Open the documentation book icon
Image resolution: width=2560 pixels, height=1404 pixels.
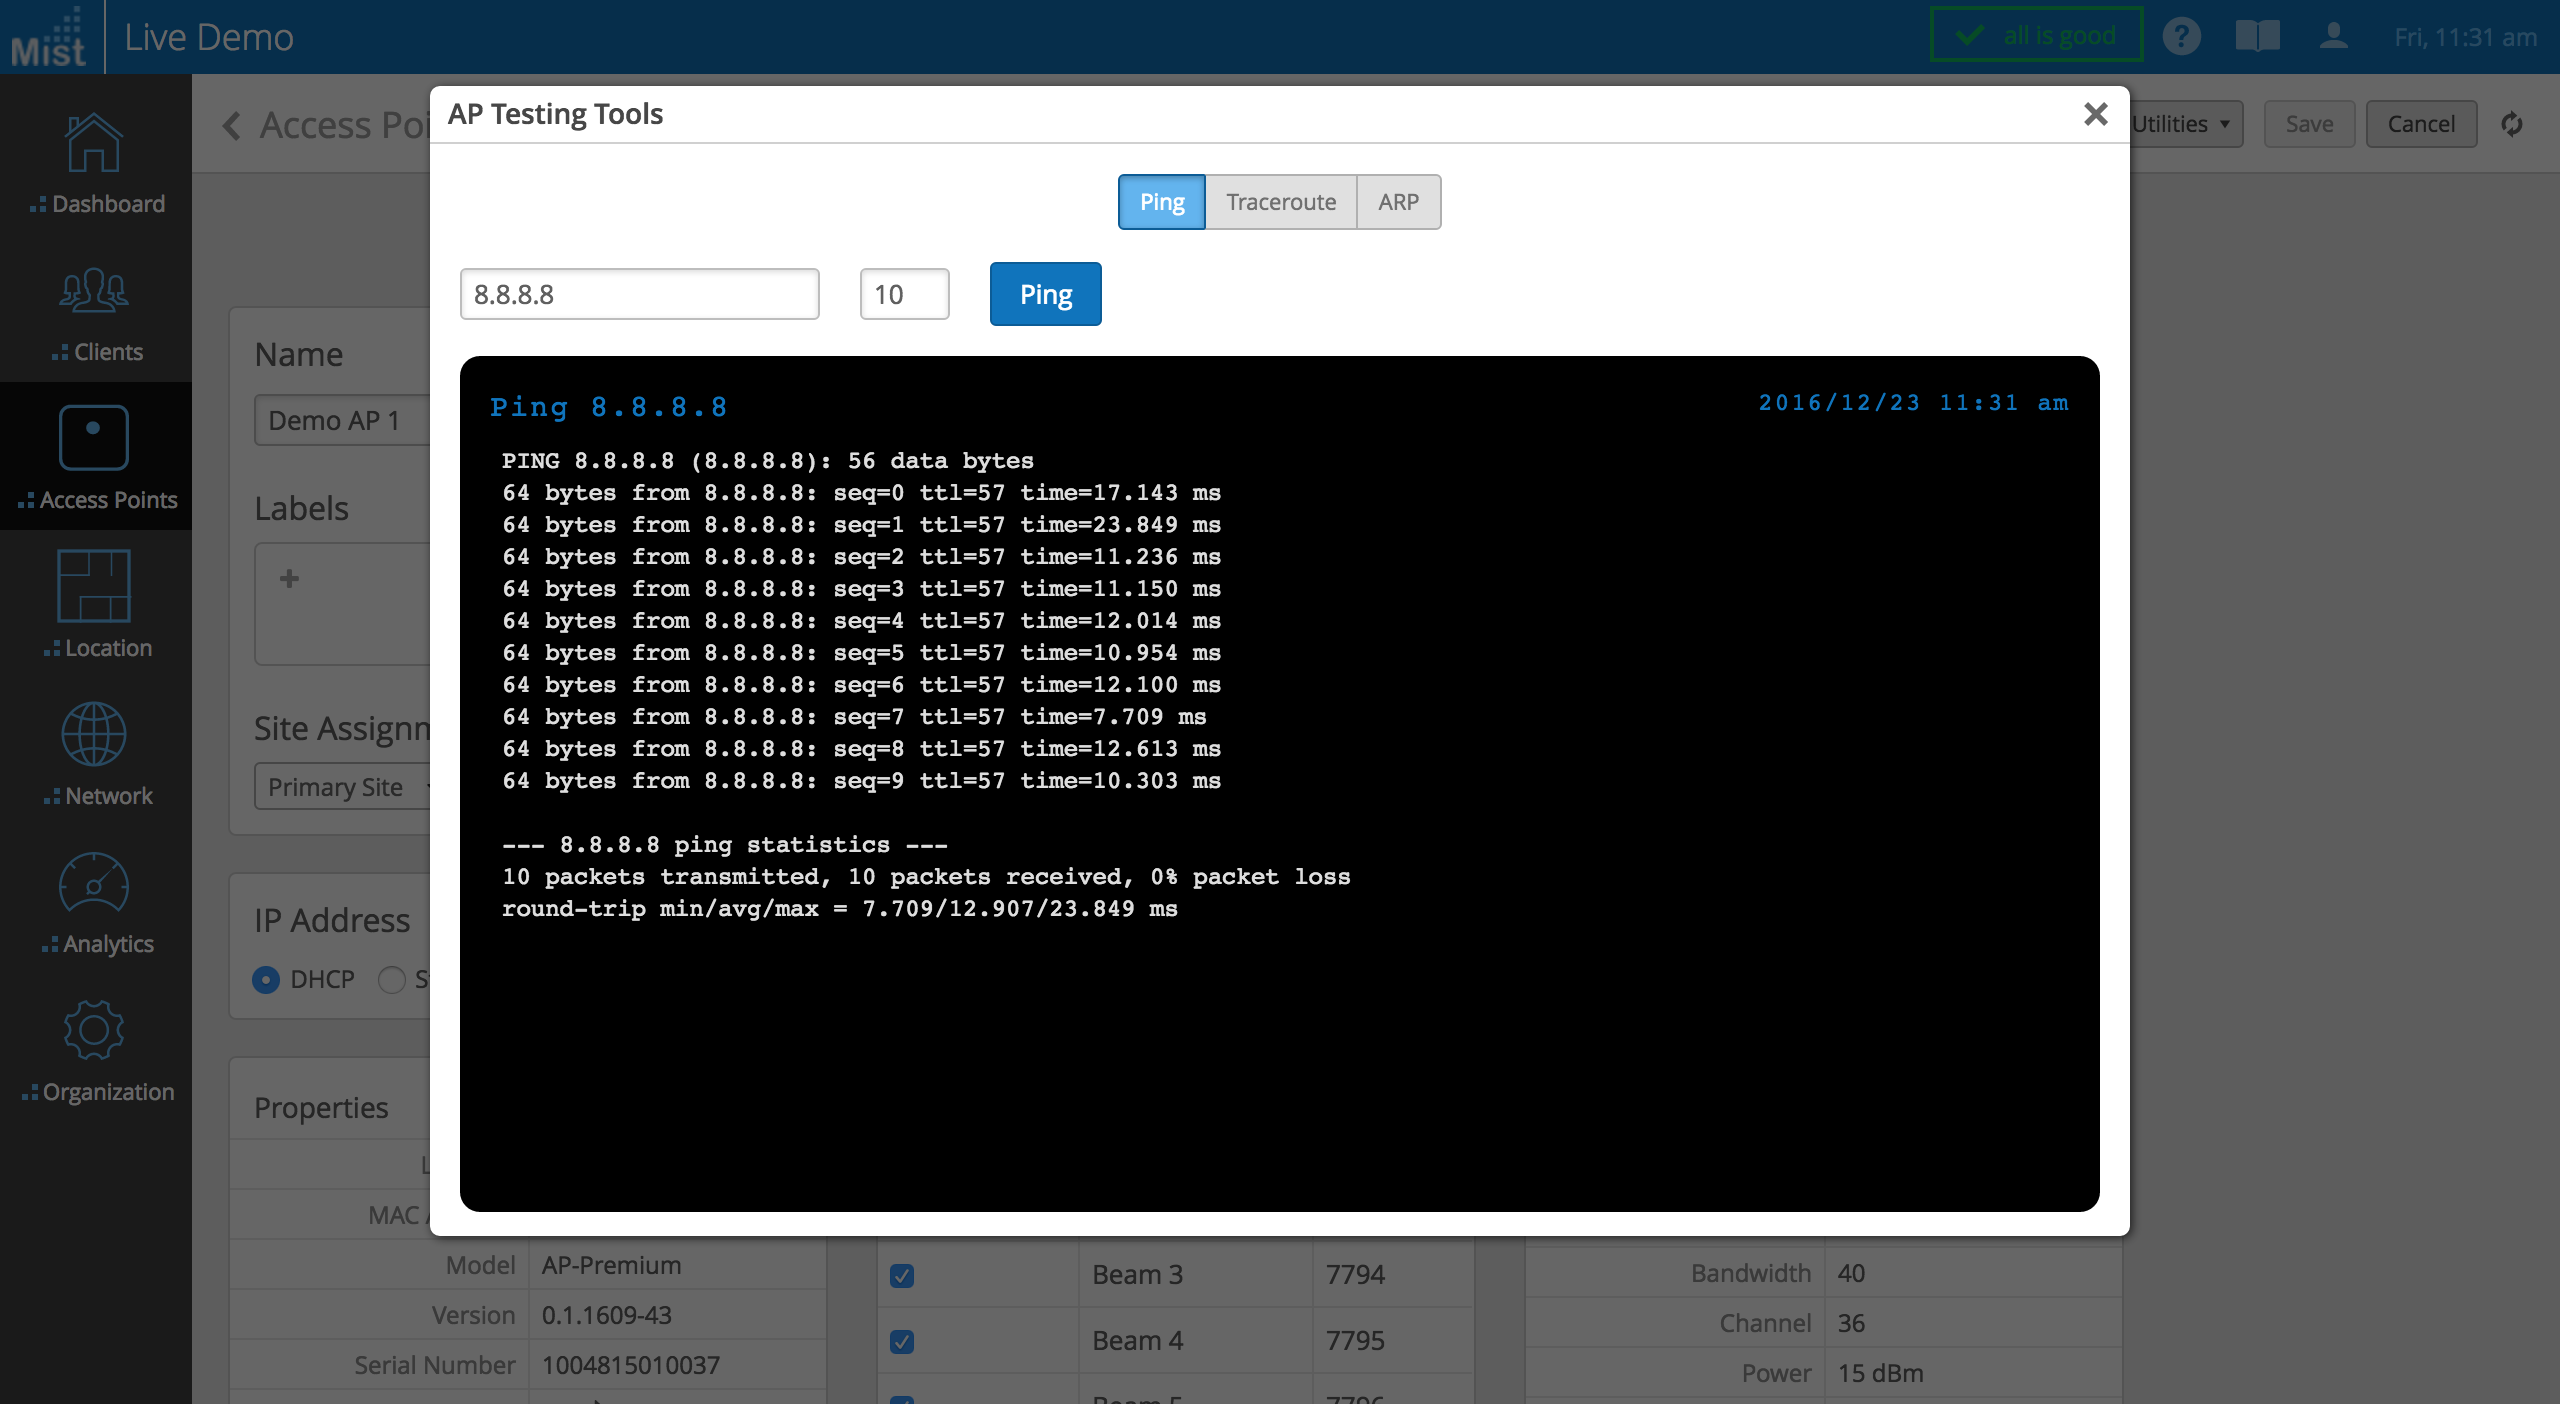[x=2257, y=37]
